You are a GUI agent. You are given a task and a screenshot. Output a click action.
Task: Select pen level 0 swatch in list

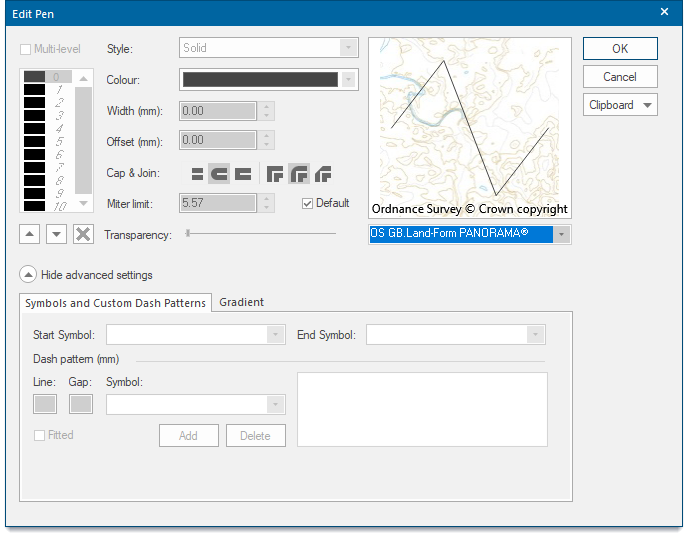tap(35, 77)
